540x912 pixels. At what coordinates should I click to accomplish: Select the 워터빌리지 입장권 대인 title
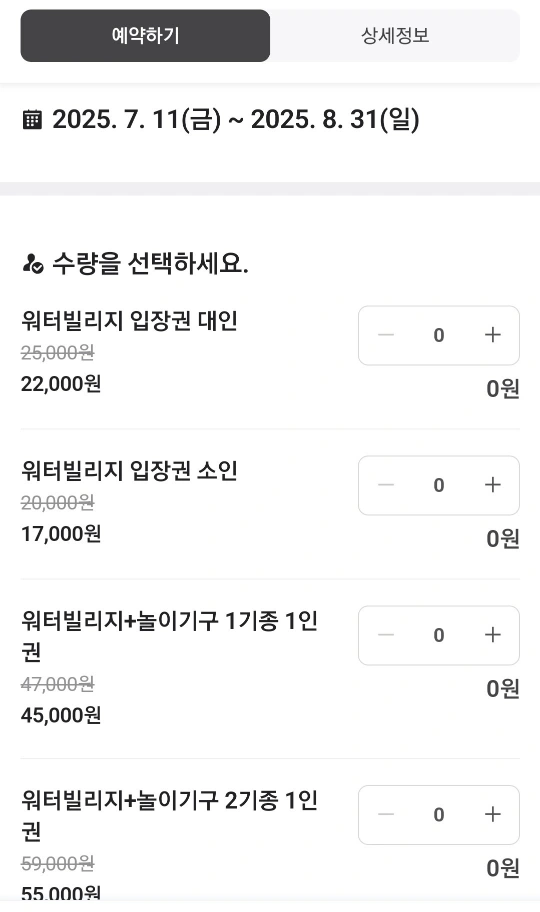coord(129,320)
